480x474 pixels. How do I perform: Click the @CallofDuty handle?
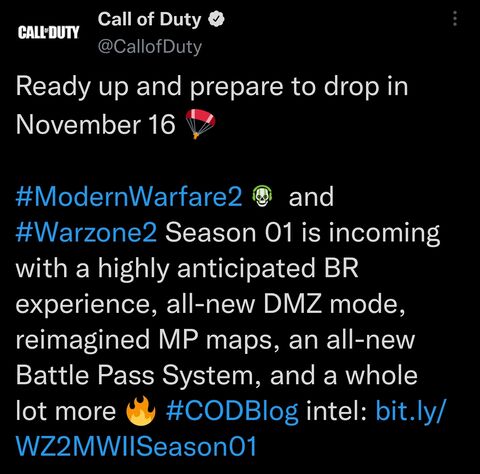click(150, 47)
